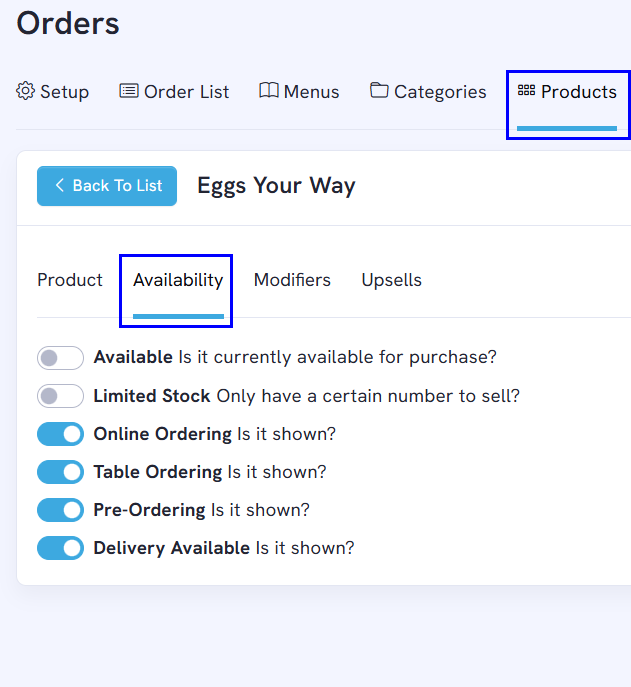Enable the Available toggle
This screenshot has height=687, width=631.
coord(60,358)
